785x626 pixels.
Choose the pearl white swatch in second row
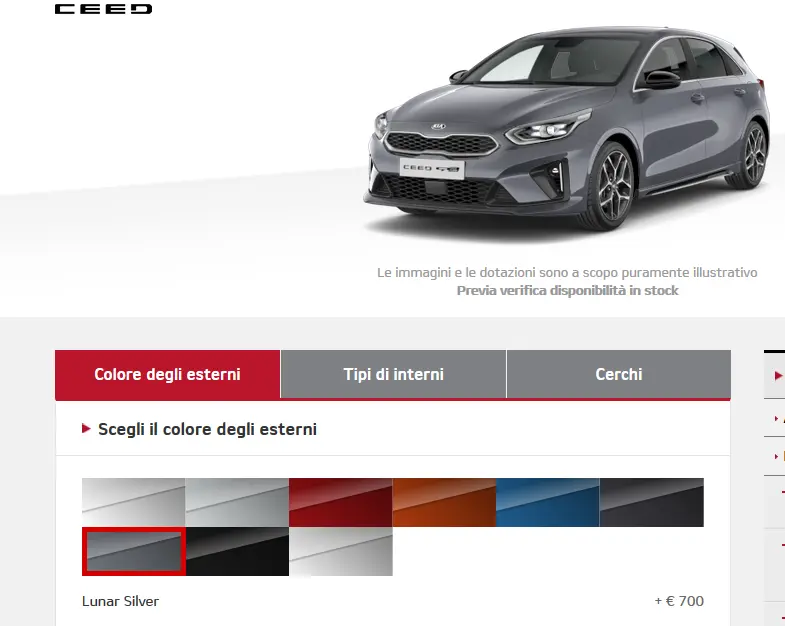click(x=341, y=551)
